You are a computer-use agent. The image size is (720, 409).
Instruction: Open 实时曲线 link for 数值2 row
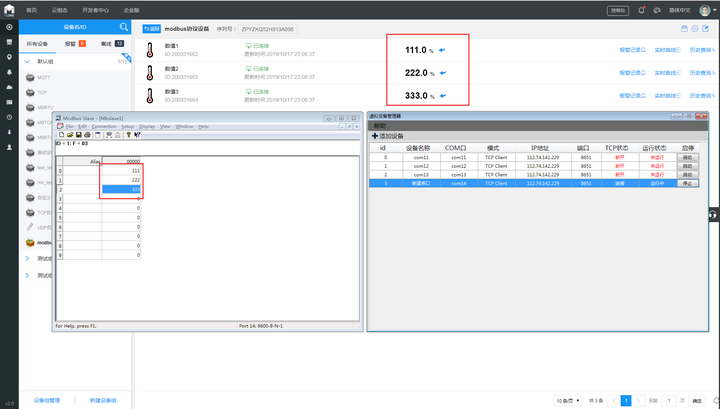point(667,73)
